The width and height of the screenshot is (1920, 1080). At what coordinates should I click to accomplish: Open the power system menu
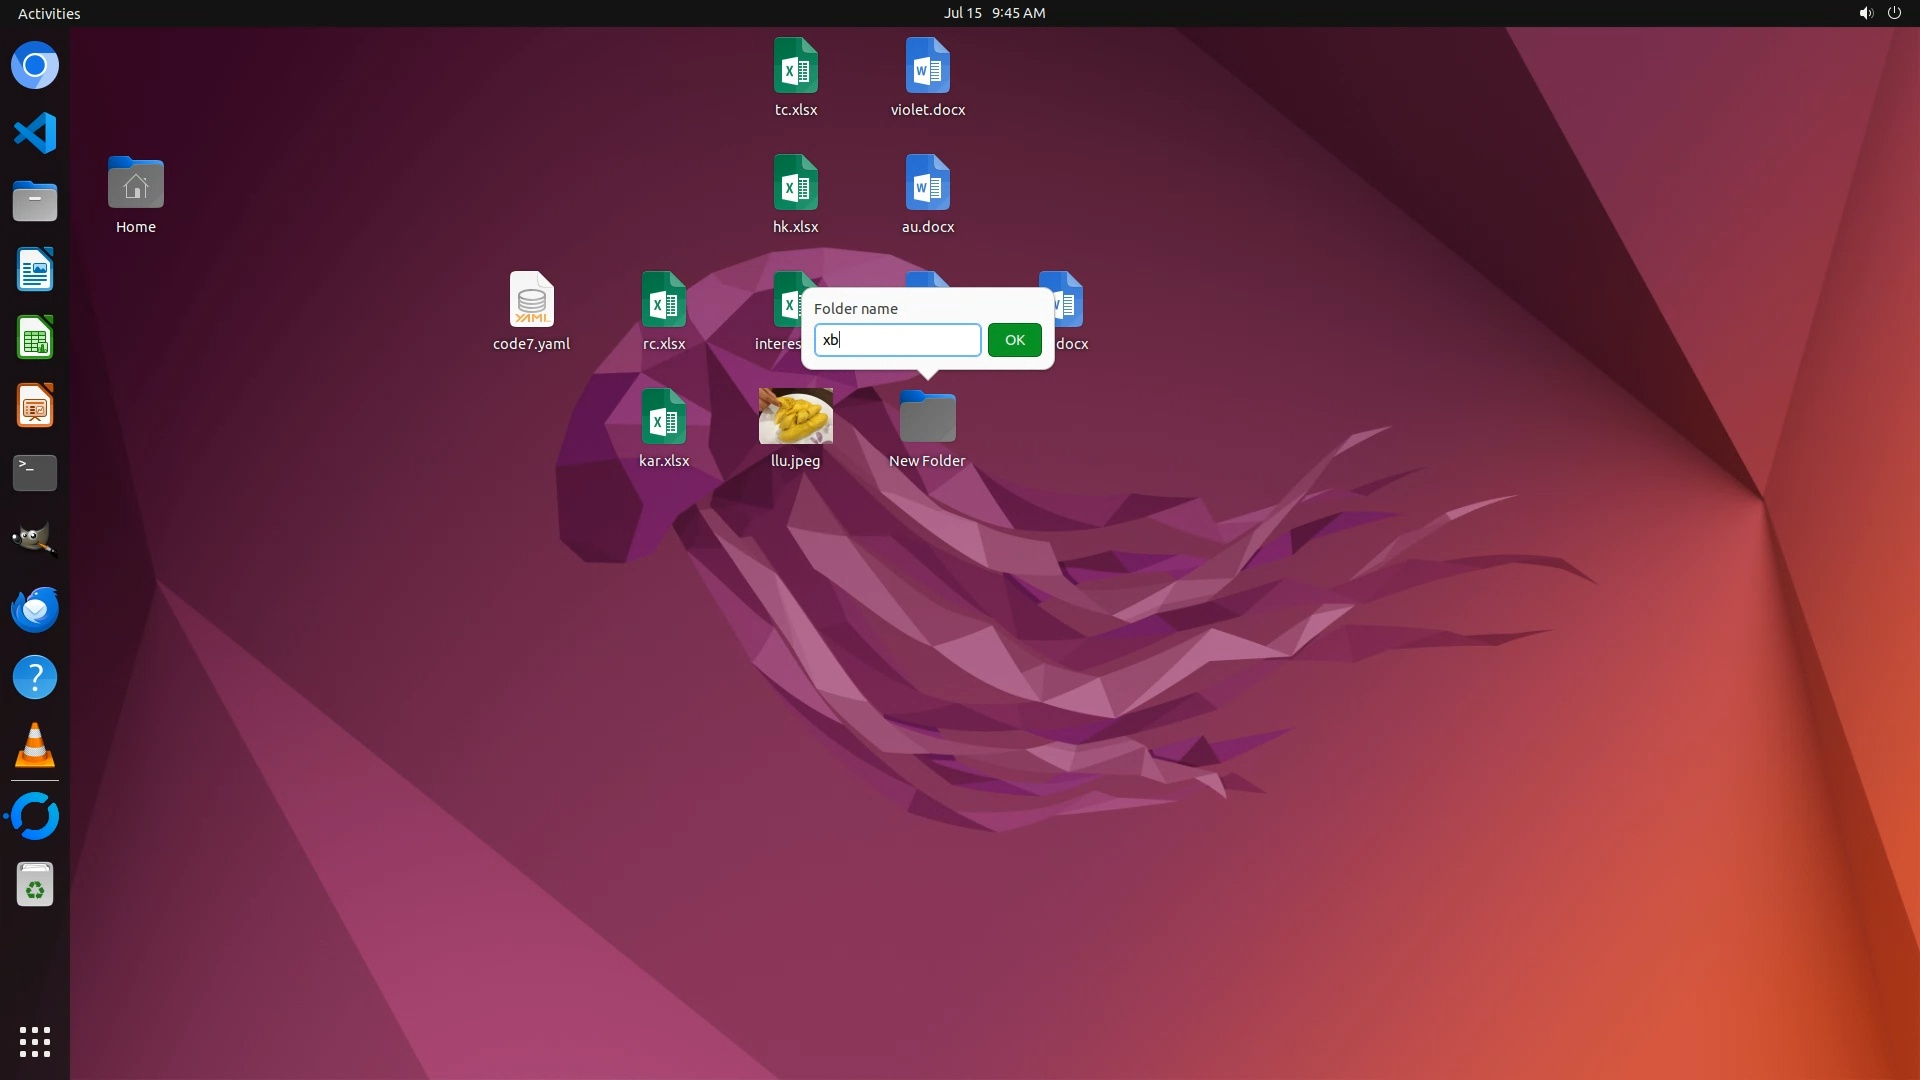[x=1894, y=13]
